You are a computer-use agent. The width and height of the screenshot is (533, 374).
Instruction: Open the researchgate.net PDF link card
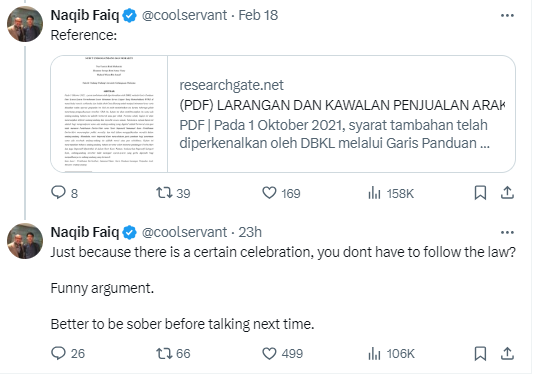(283, 114)
